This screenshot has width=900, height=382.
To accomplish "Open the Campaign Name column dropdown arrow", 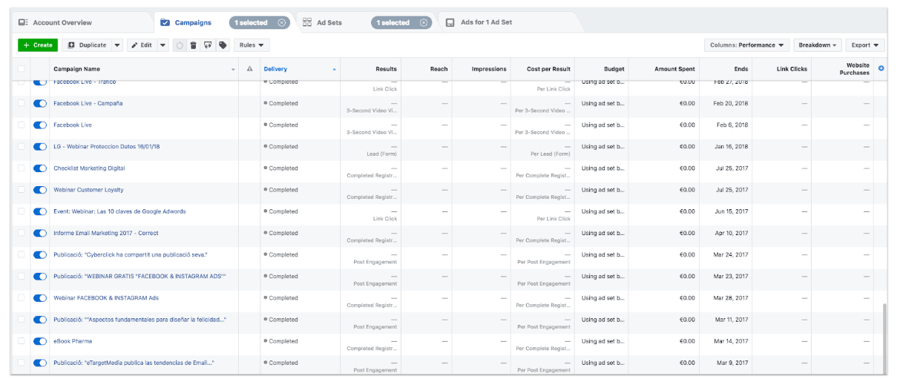I will click(233, 69).
